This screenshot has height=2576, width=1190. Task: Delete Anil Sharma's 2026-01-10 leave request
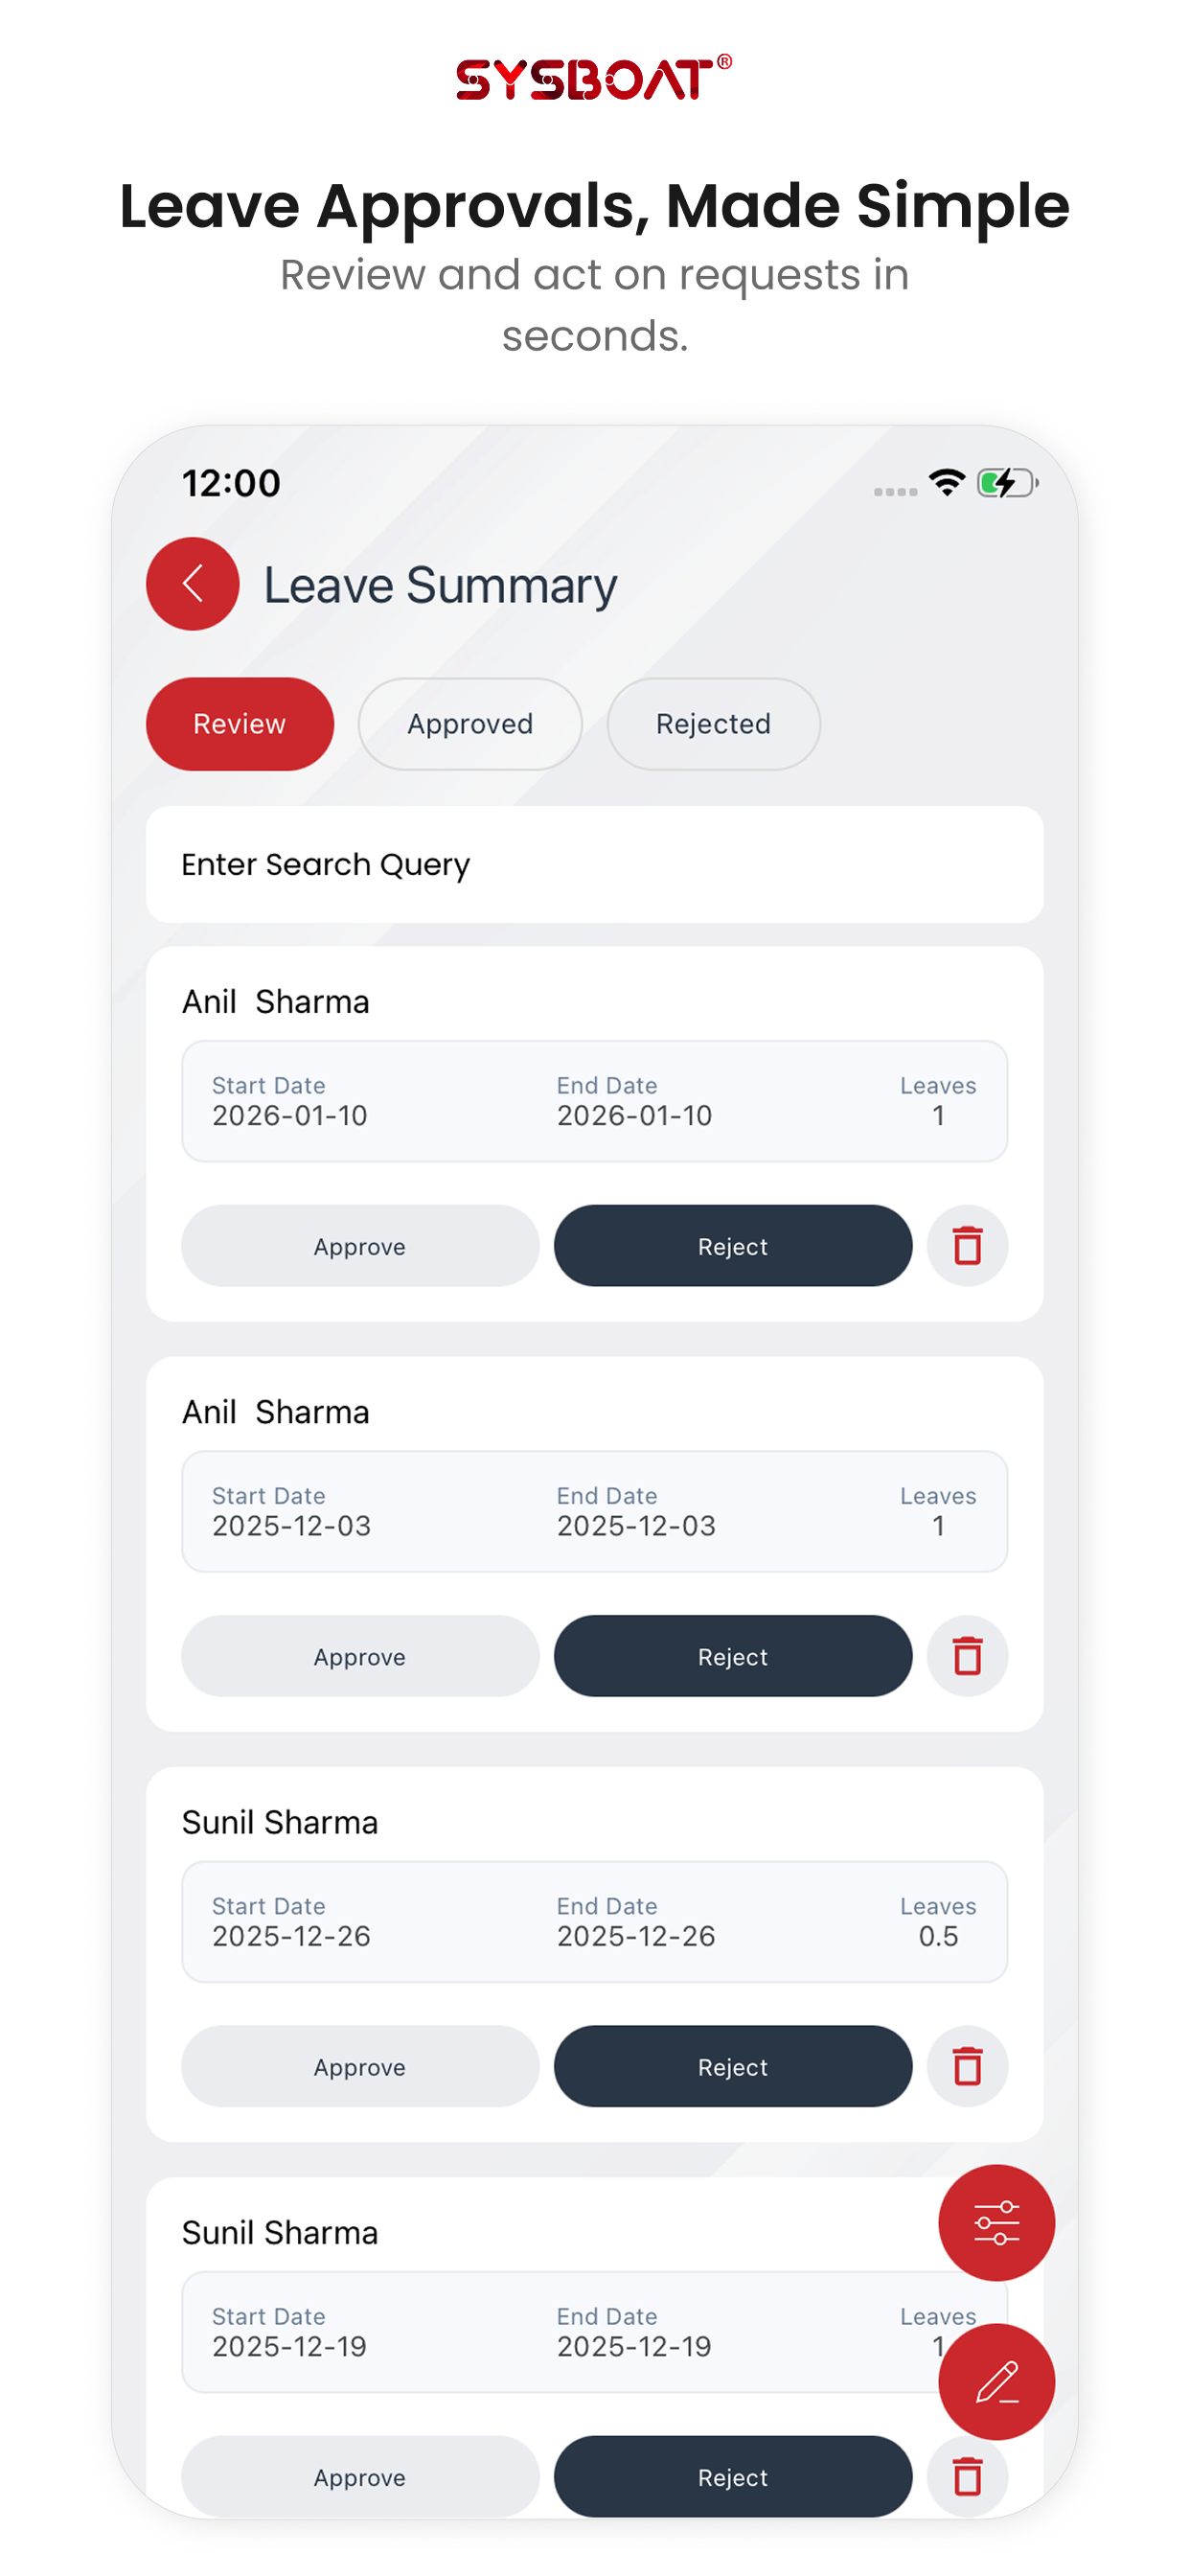tap(967, 1246)
